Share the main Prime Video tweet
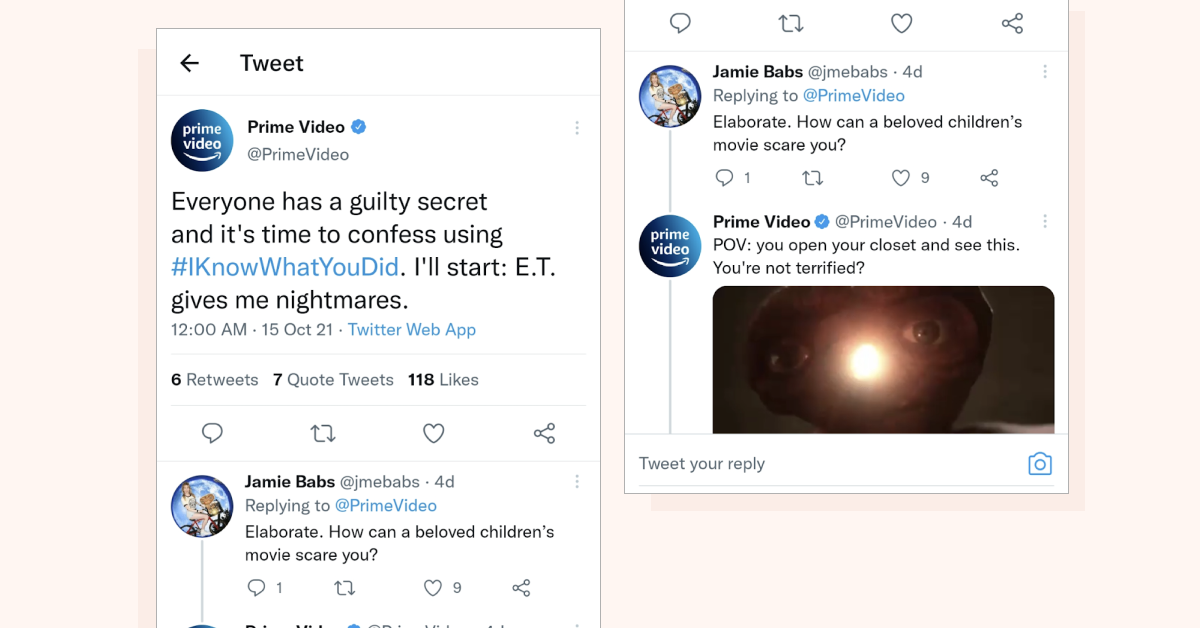This screenshot has width=1200, height=628. (544, 433)
